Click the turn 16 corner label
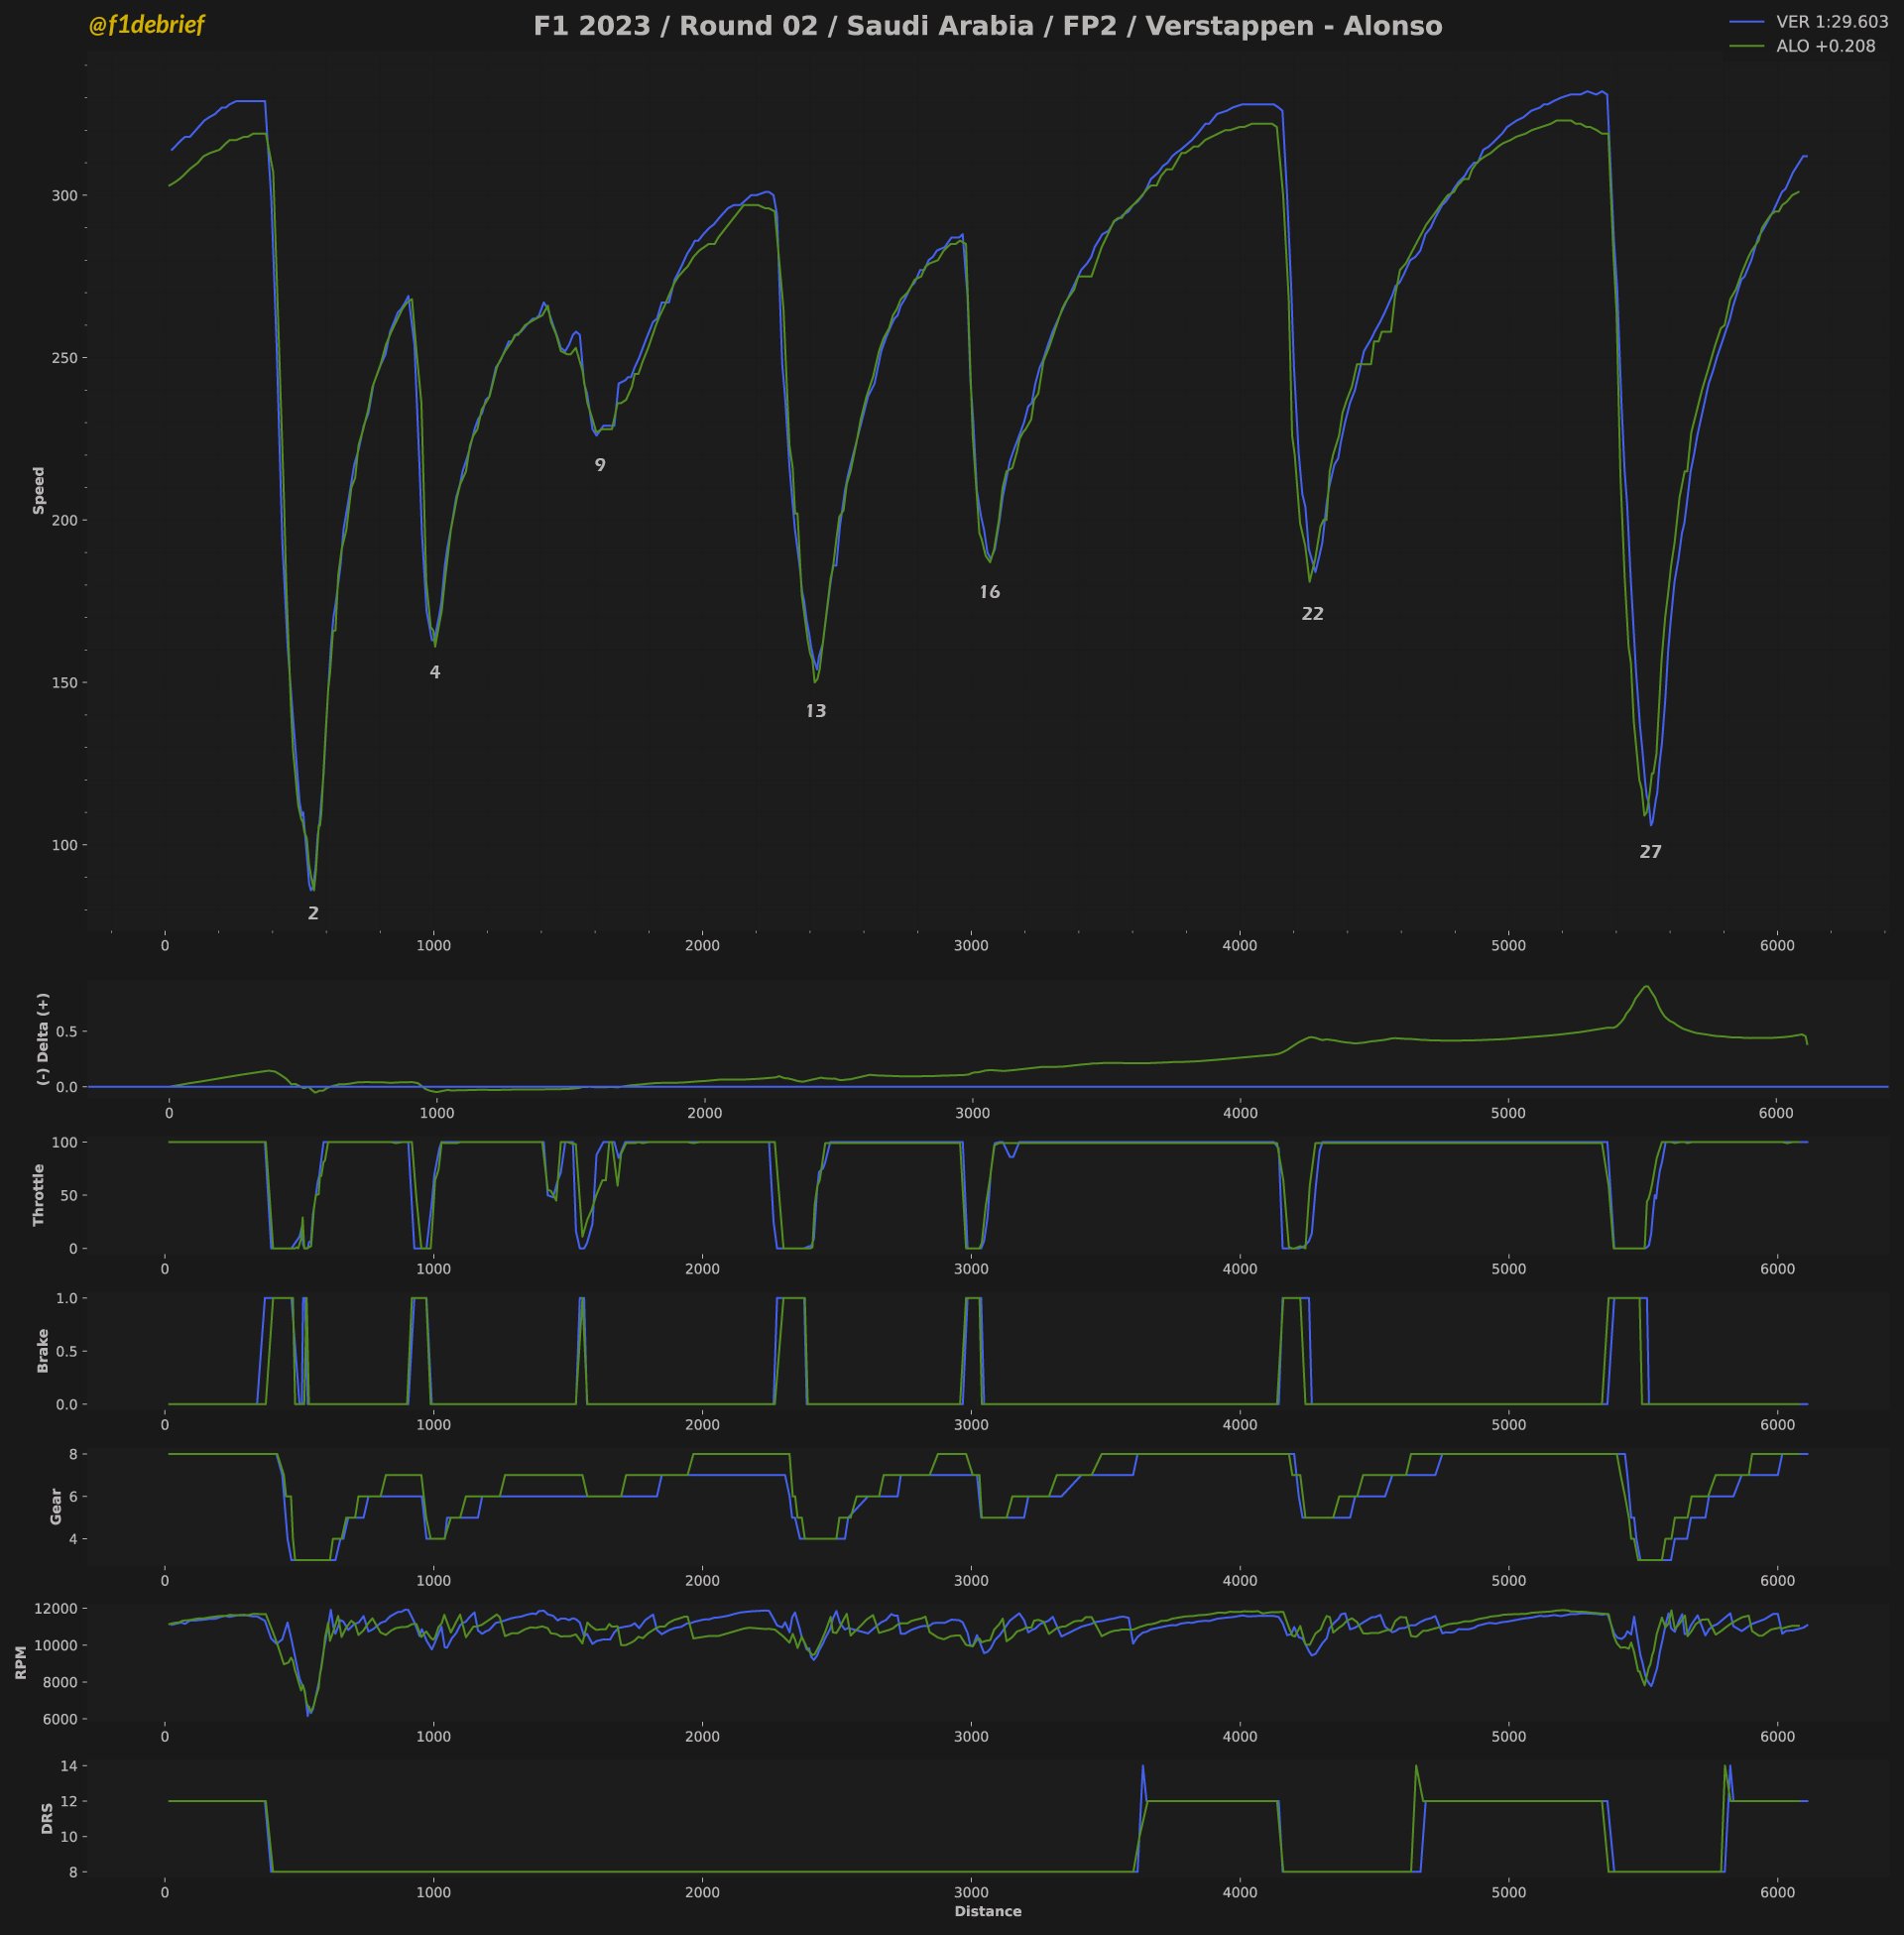 pyautogui.click(x=989, y=592)
